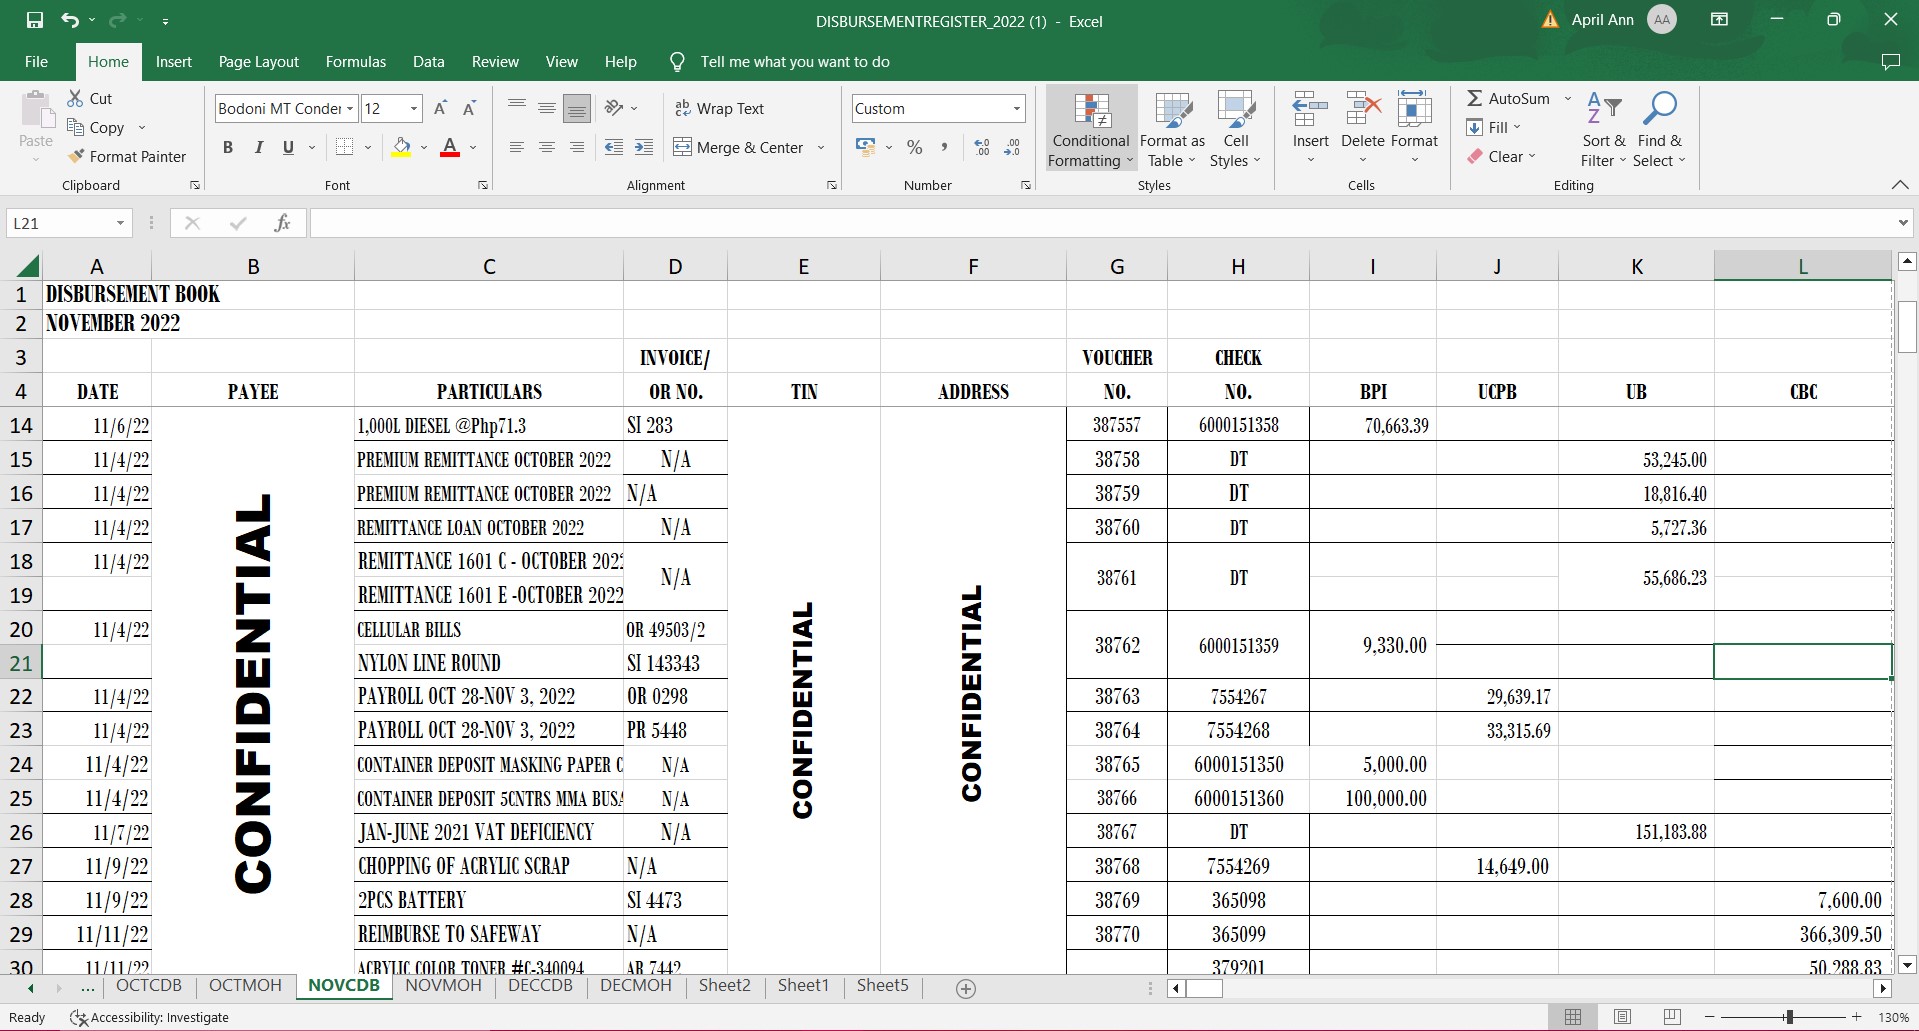Copy the selected cells
The image size is (1919, 1031).
pos(96,127)
